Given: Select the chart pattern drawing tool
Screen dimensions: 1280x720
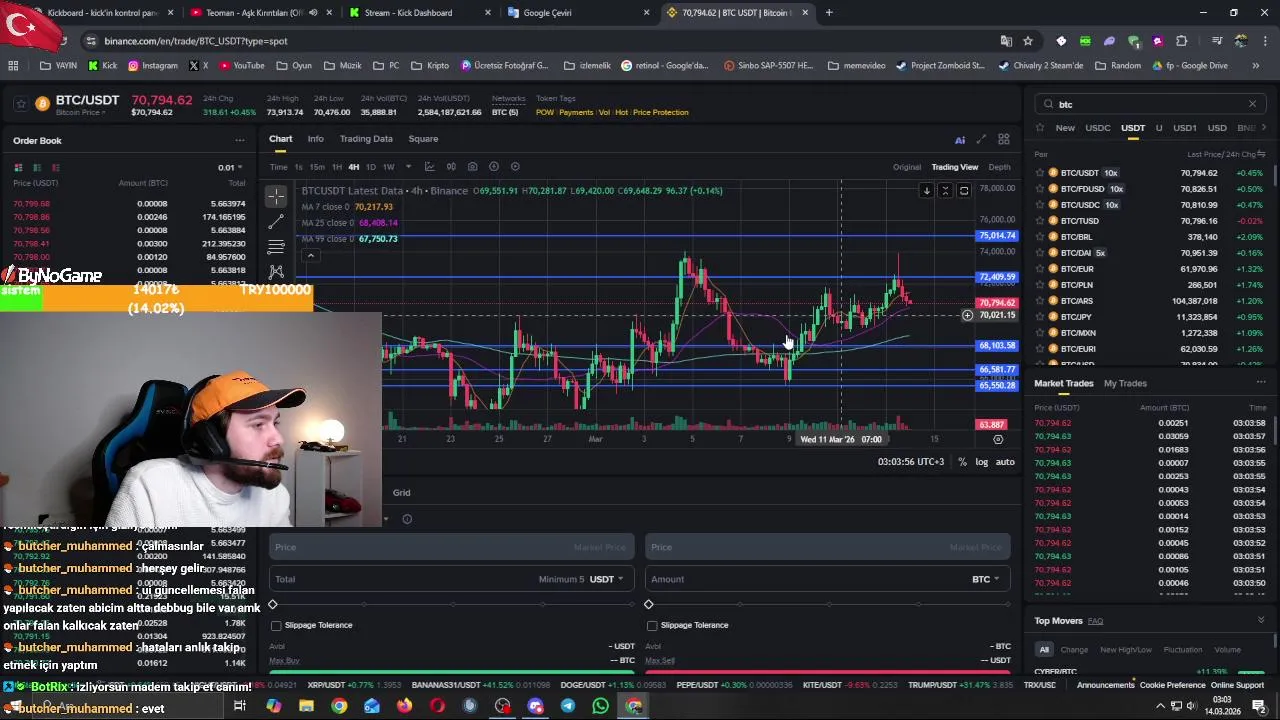Looking at the screenshot, I should coord(276,271).
